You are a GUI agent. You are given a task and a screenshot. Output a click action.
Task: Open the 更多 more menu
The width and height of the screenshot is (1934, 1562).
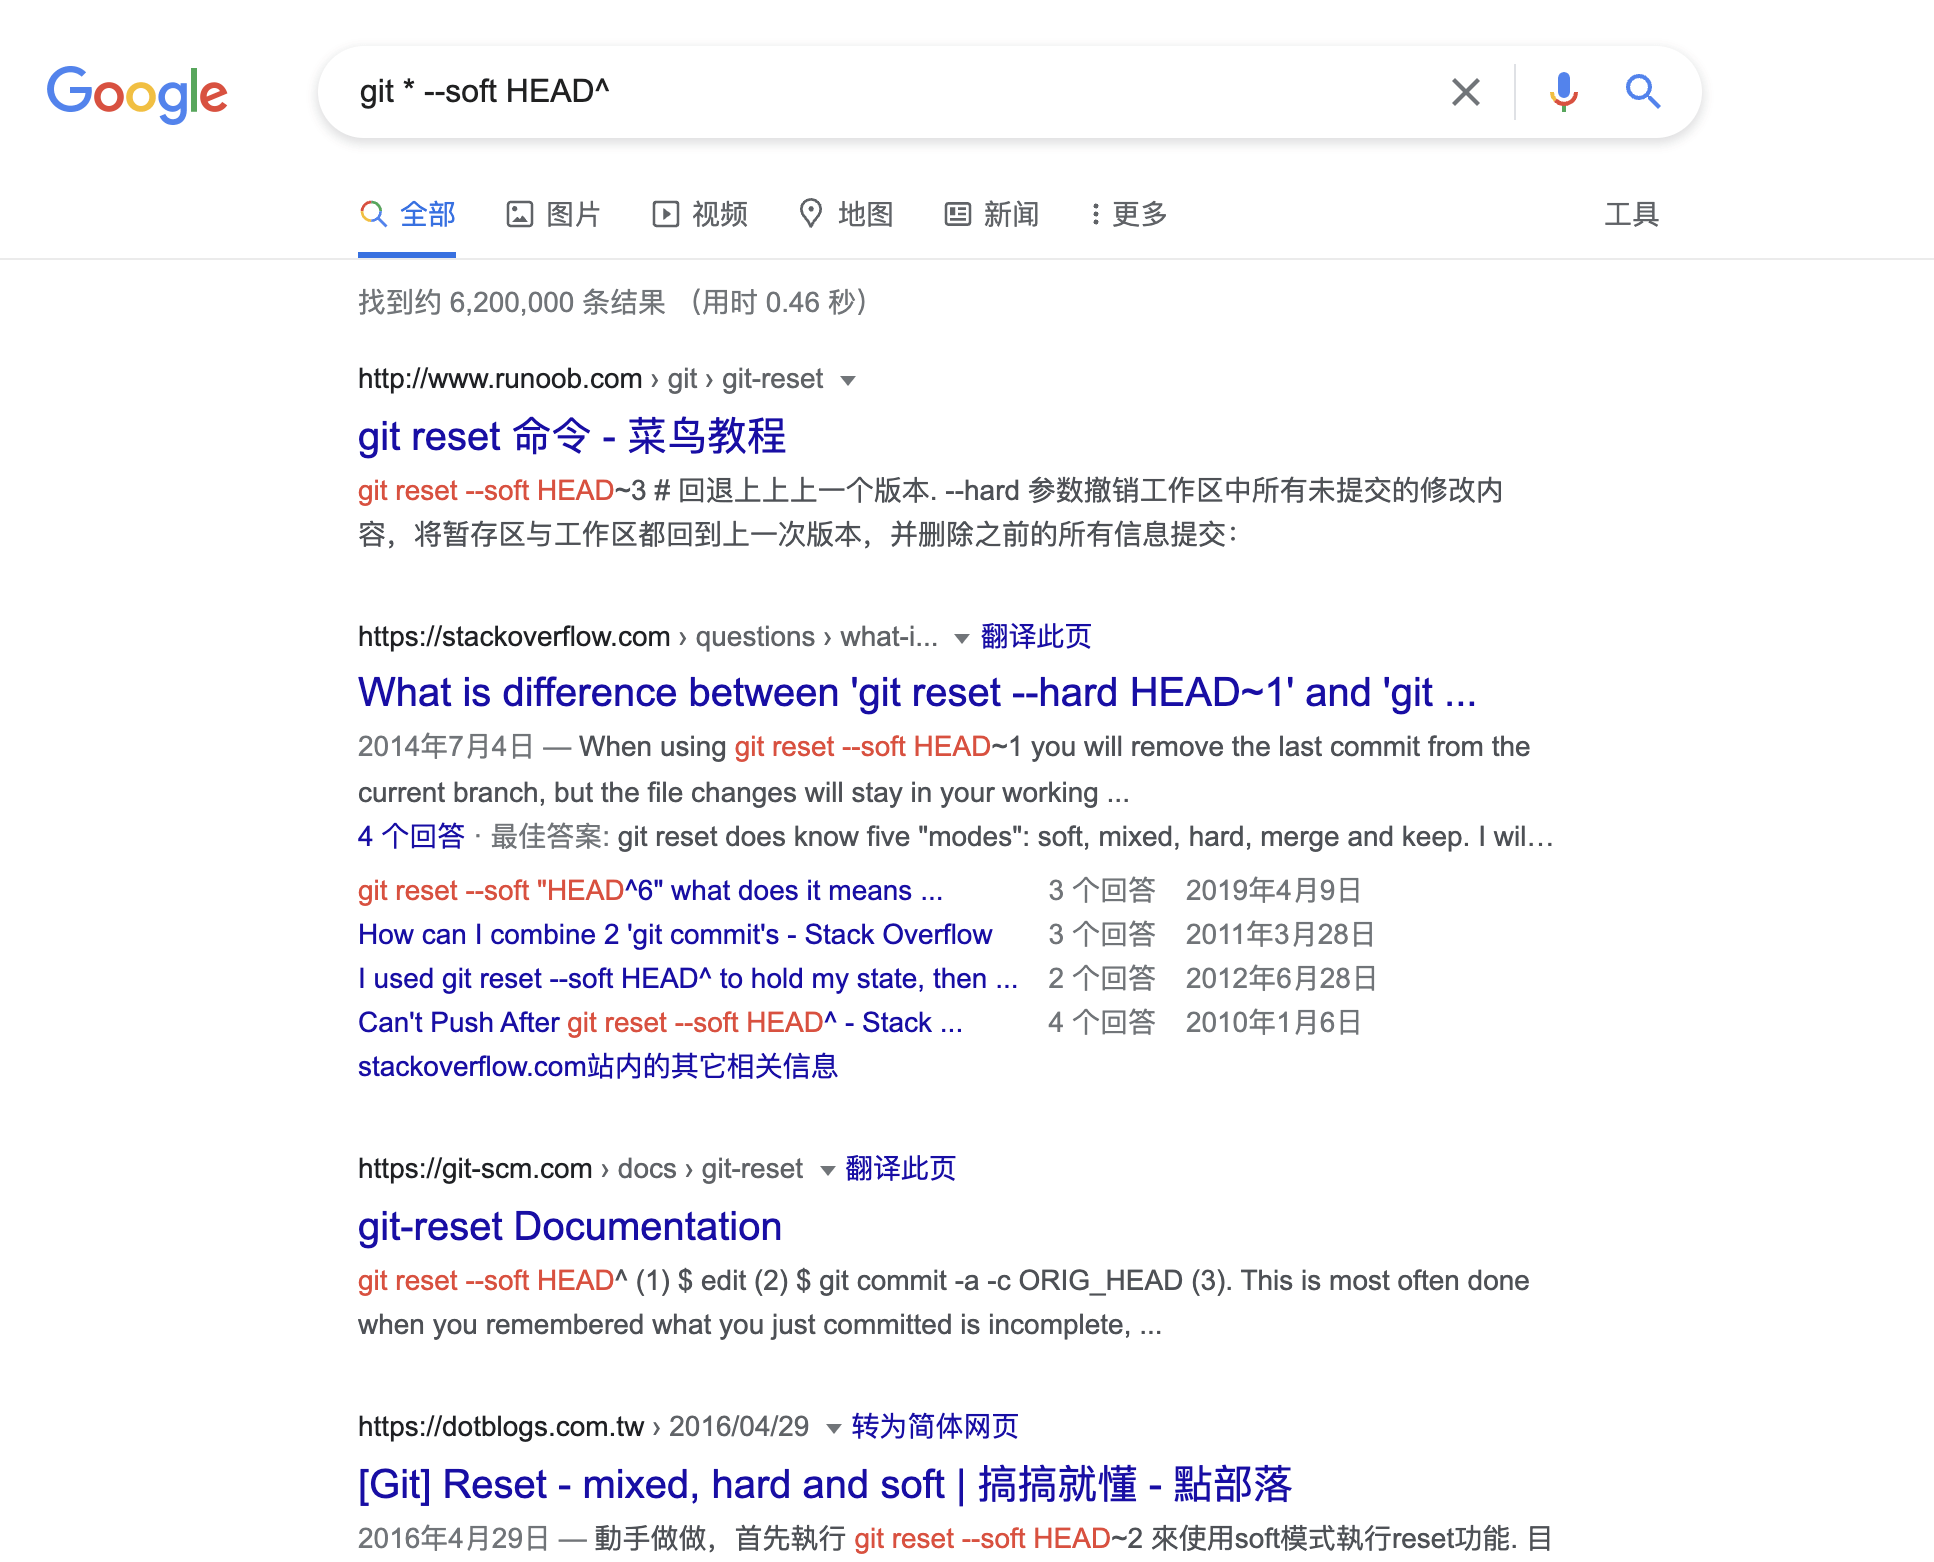click(1128, 214)
